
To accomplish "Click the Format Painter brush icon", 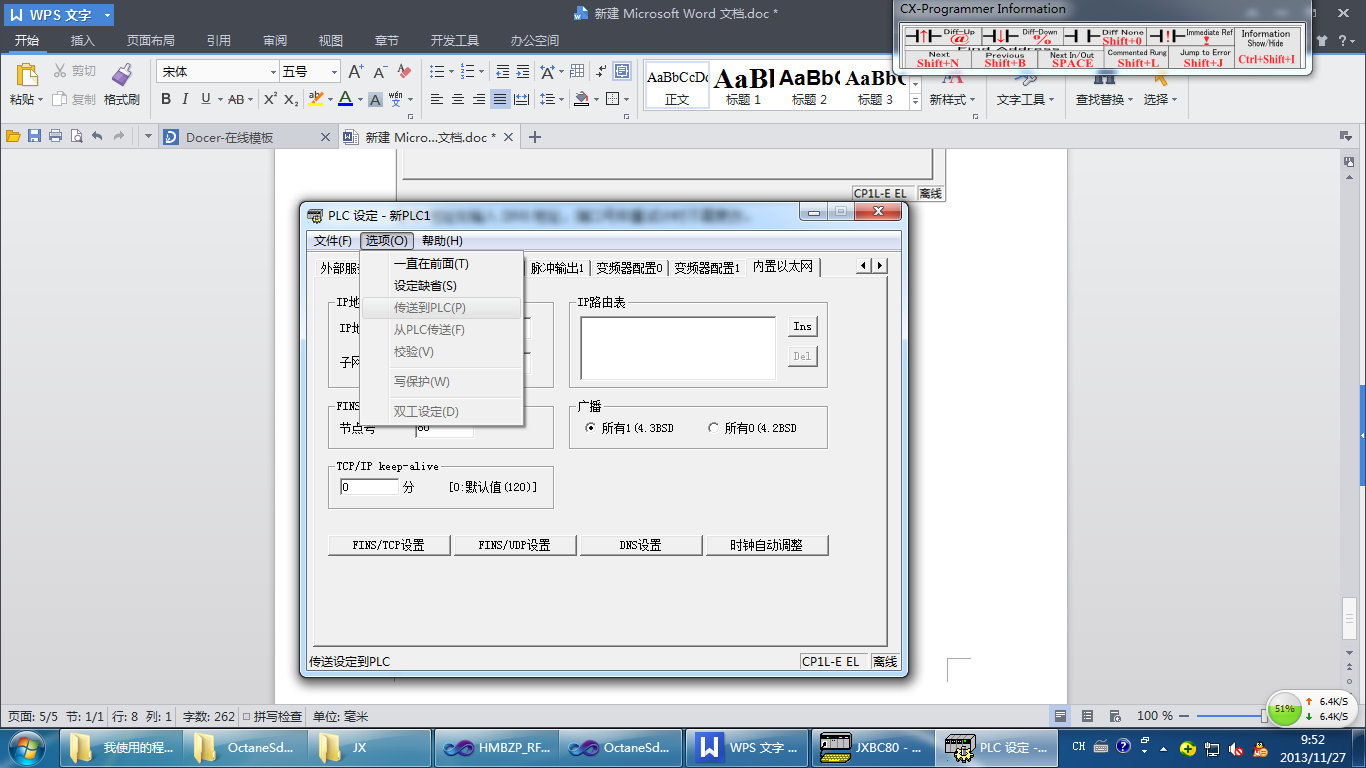I will tap(121, 76).
